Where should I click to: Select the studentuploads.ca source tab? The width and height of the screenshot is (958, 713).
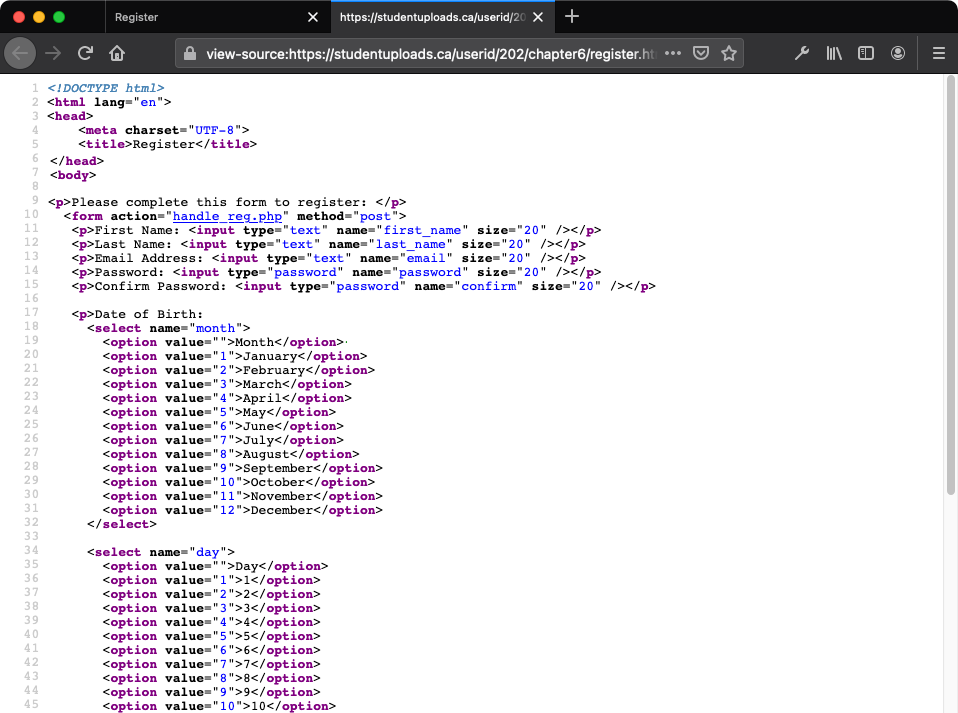click(443, 17)
